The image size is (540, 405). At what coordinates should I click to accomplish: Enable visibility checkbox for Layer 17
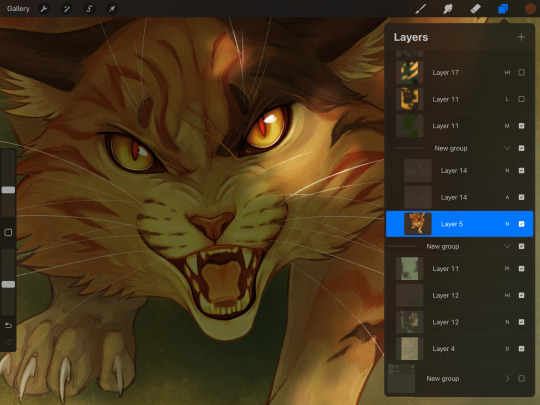521,72
